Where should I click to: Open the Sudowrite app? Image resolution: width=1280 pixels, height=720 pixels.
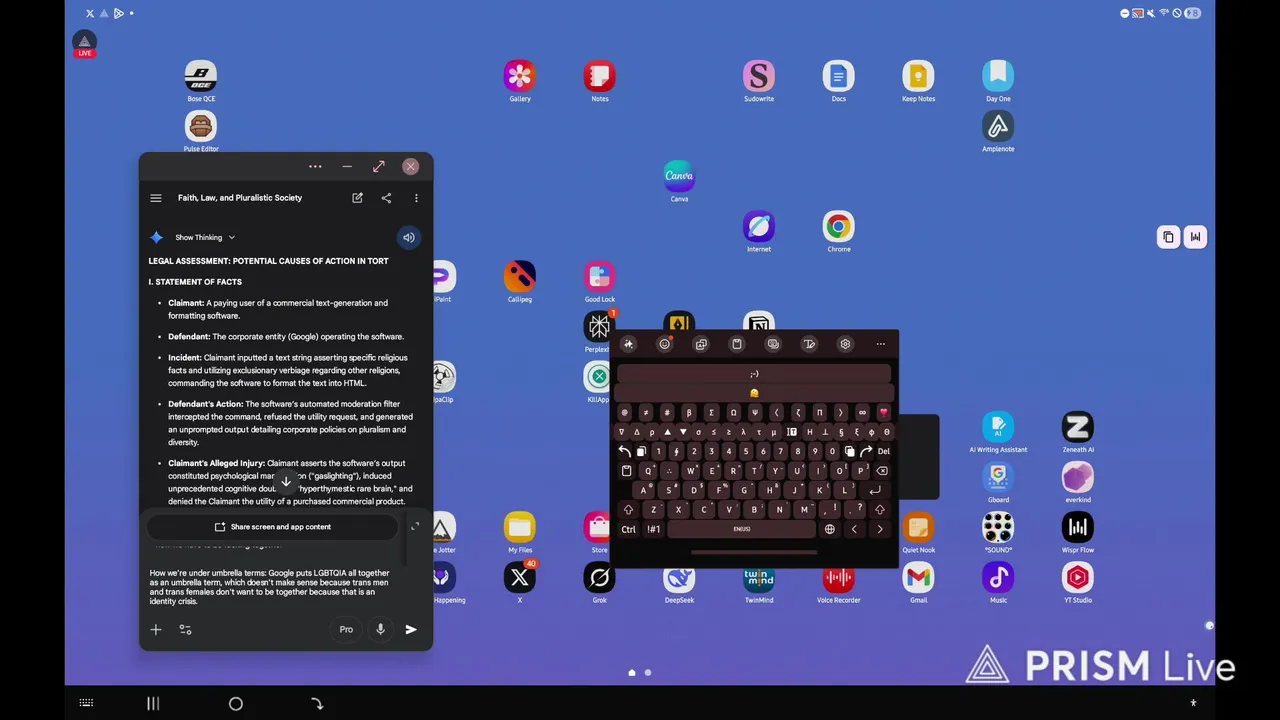(x=759, y=81)
